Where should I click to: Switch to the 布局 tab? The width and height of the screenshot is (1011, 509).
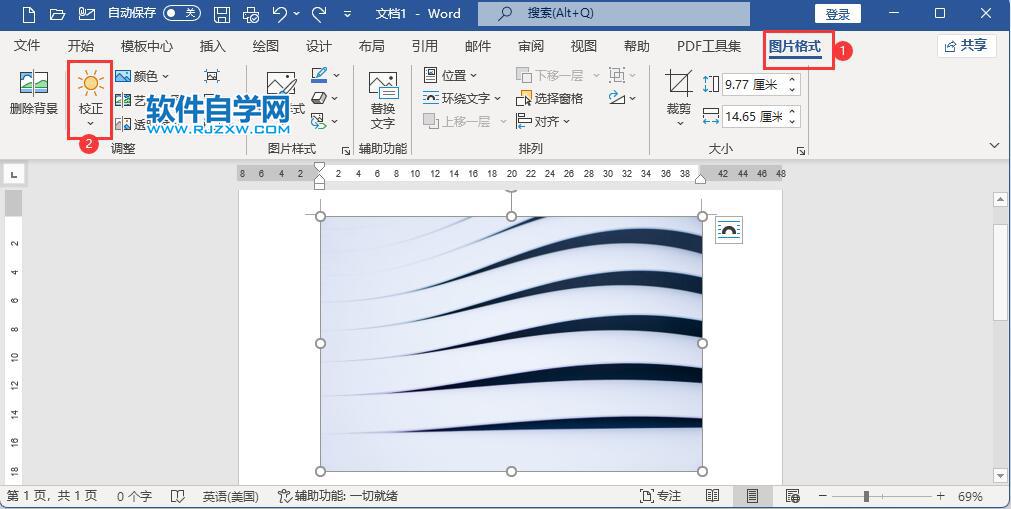[371, 46]
